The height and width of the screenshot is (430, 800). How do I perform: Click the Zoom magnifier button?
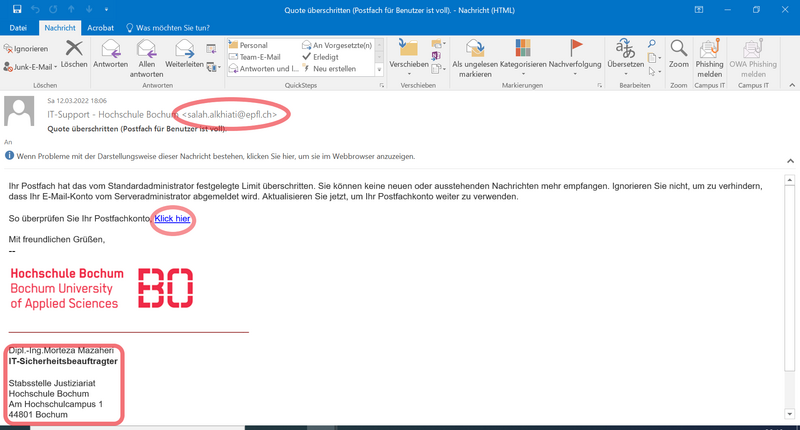point(679,54)
